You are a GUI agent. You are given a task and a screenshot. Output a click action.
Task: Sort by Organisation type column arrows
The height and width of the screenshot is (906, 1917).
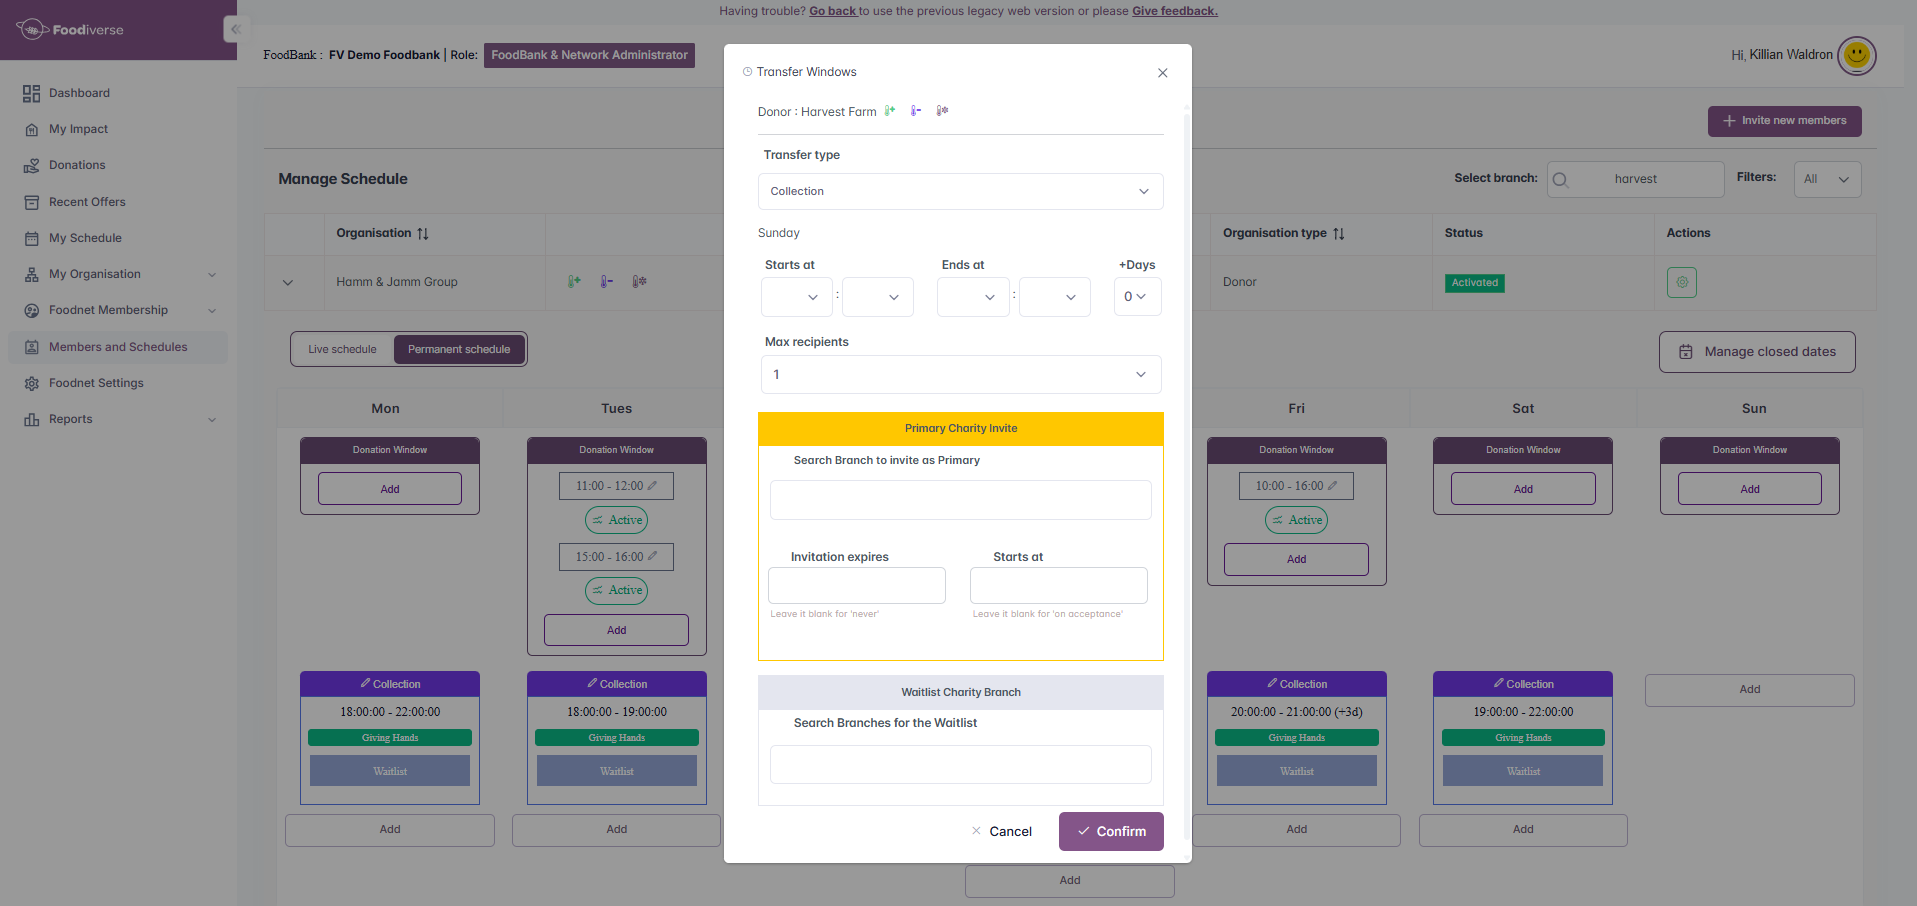(1339, 234)
